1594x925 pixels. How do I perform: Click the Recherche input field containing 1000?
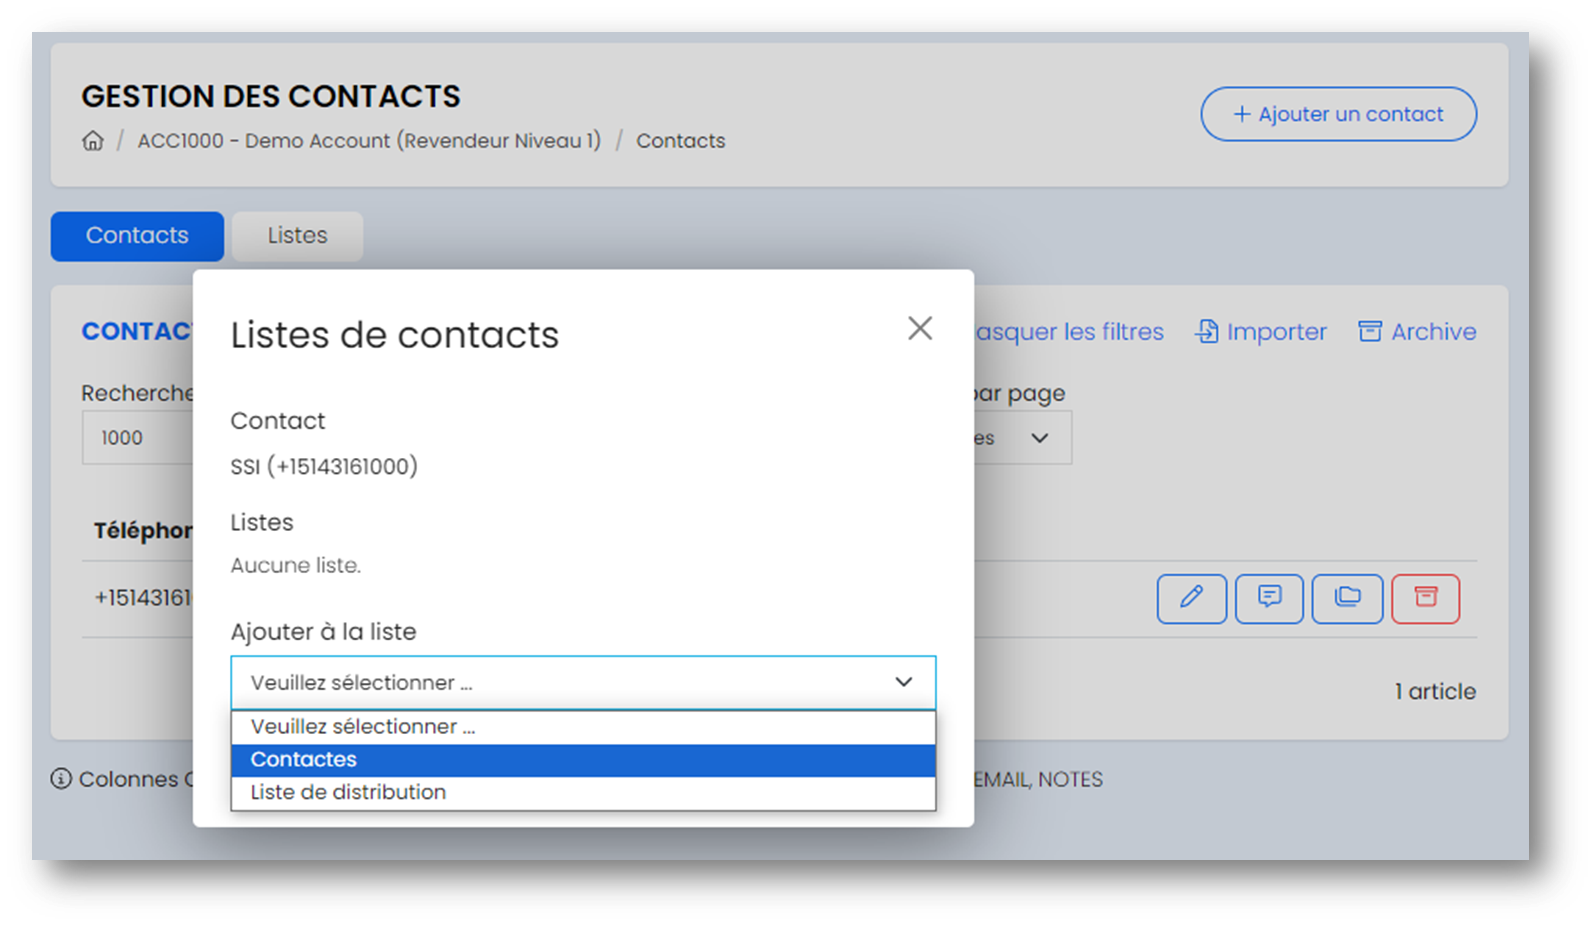tap(137, 438)
